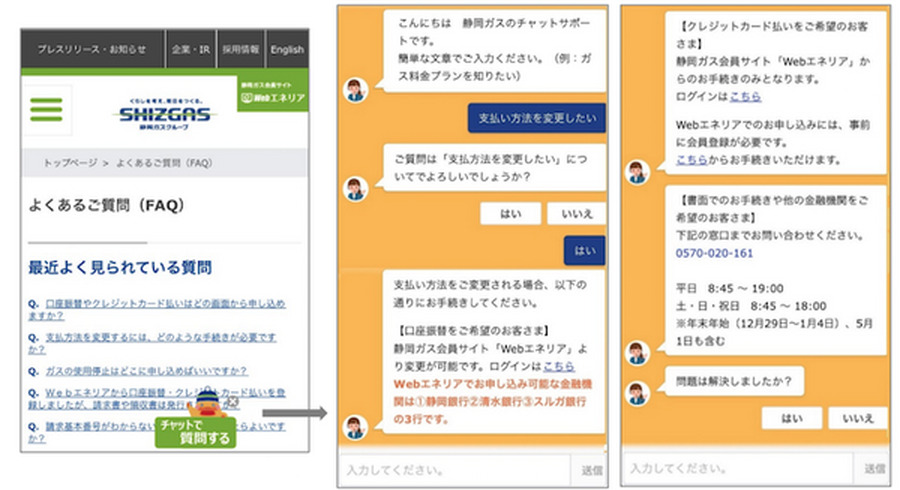900x490 pixels.
Task: Click the operator avatar beside the greeting message
Action: point(354,89)
